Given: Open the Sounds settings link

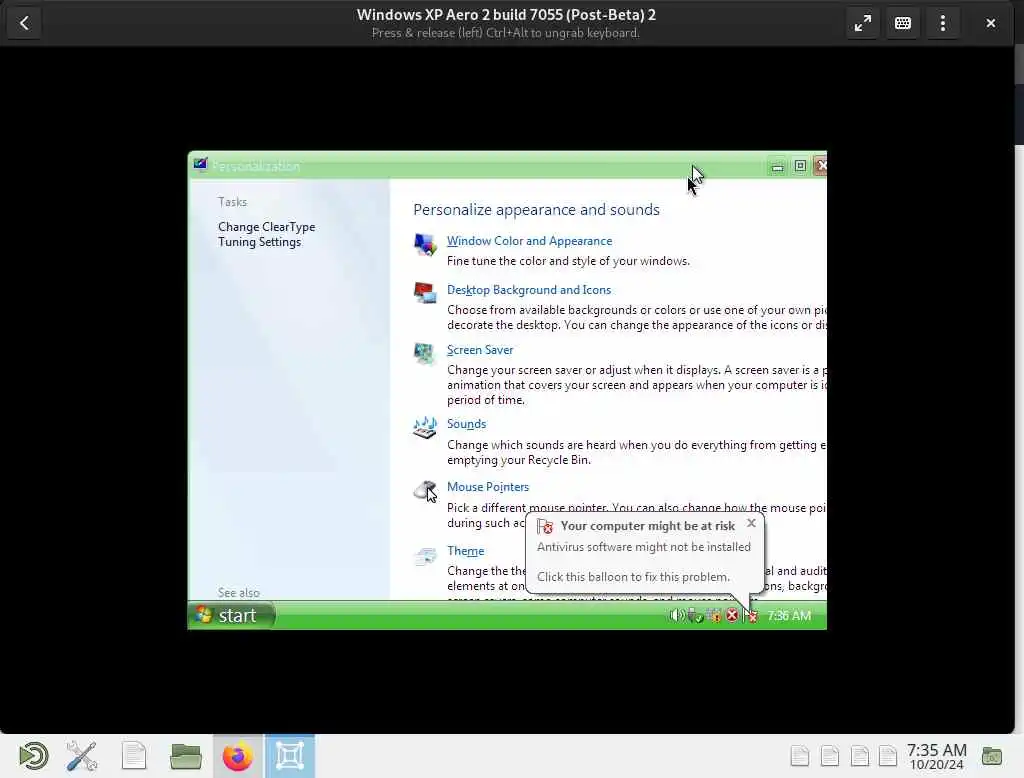Looking at the screenshot, I should point(466,424).
